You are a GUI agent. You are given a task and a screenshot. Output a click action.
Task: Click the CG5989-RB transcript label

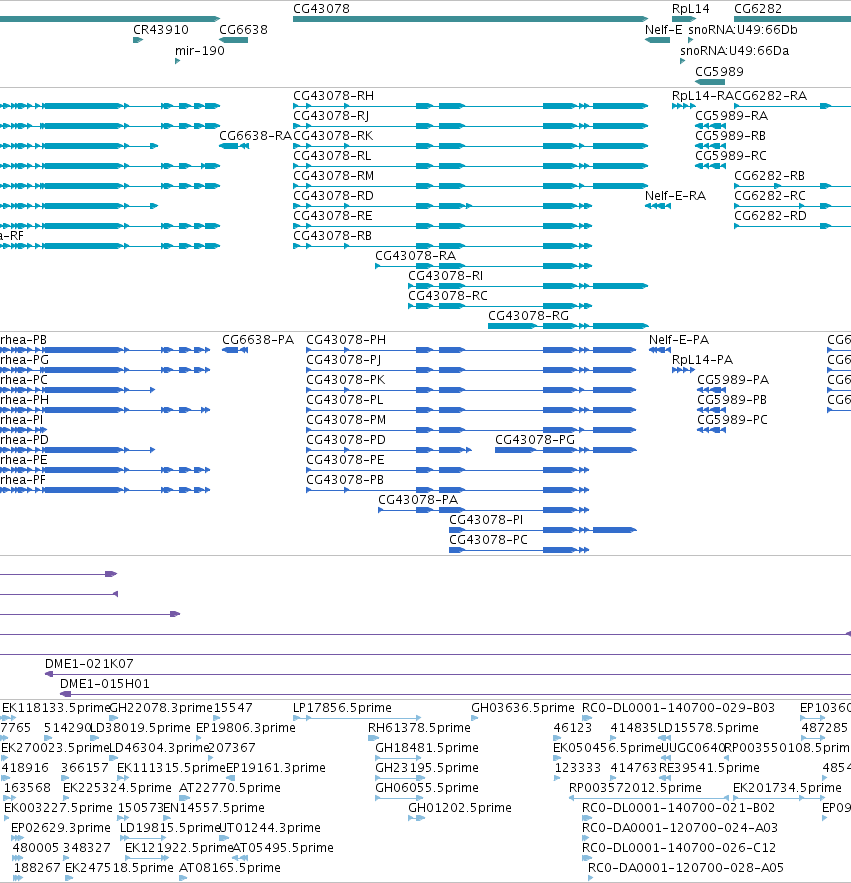coord(730,135)
